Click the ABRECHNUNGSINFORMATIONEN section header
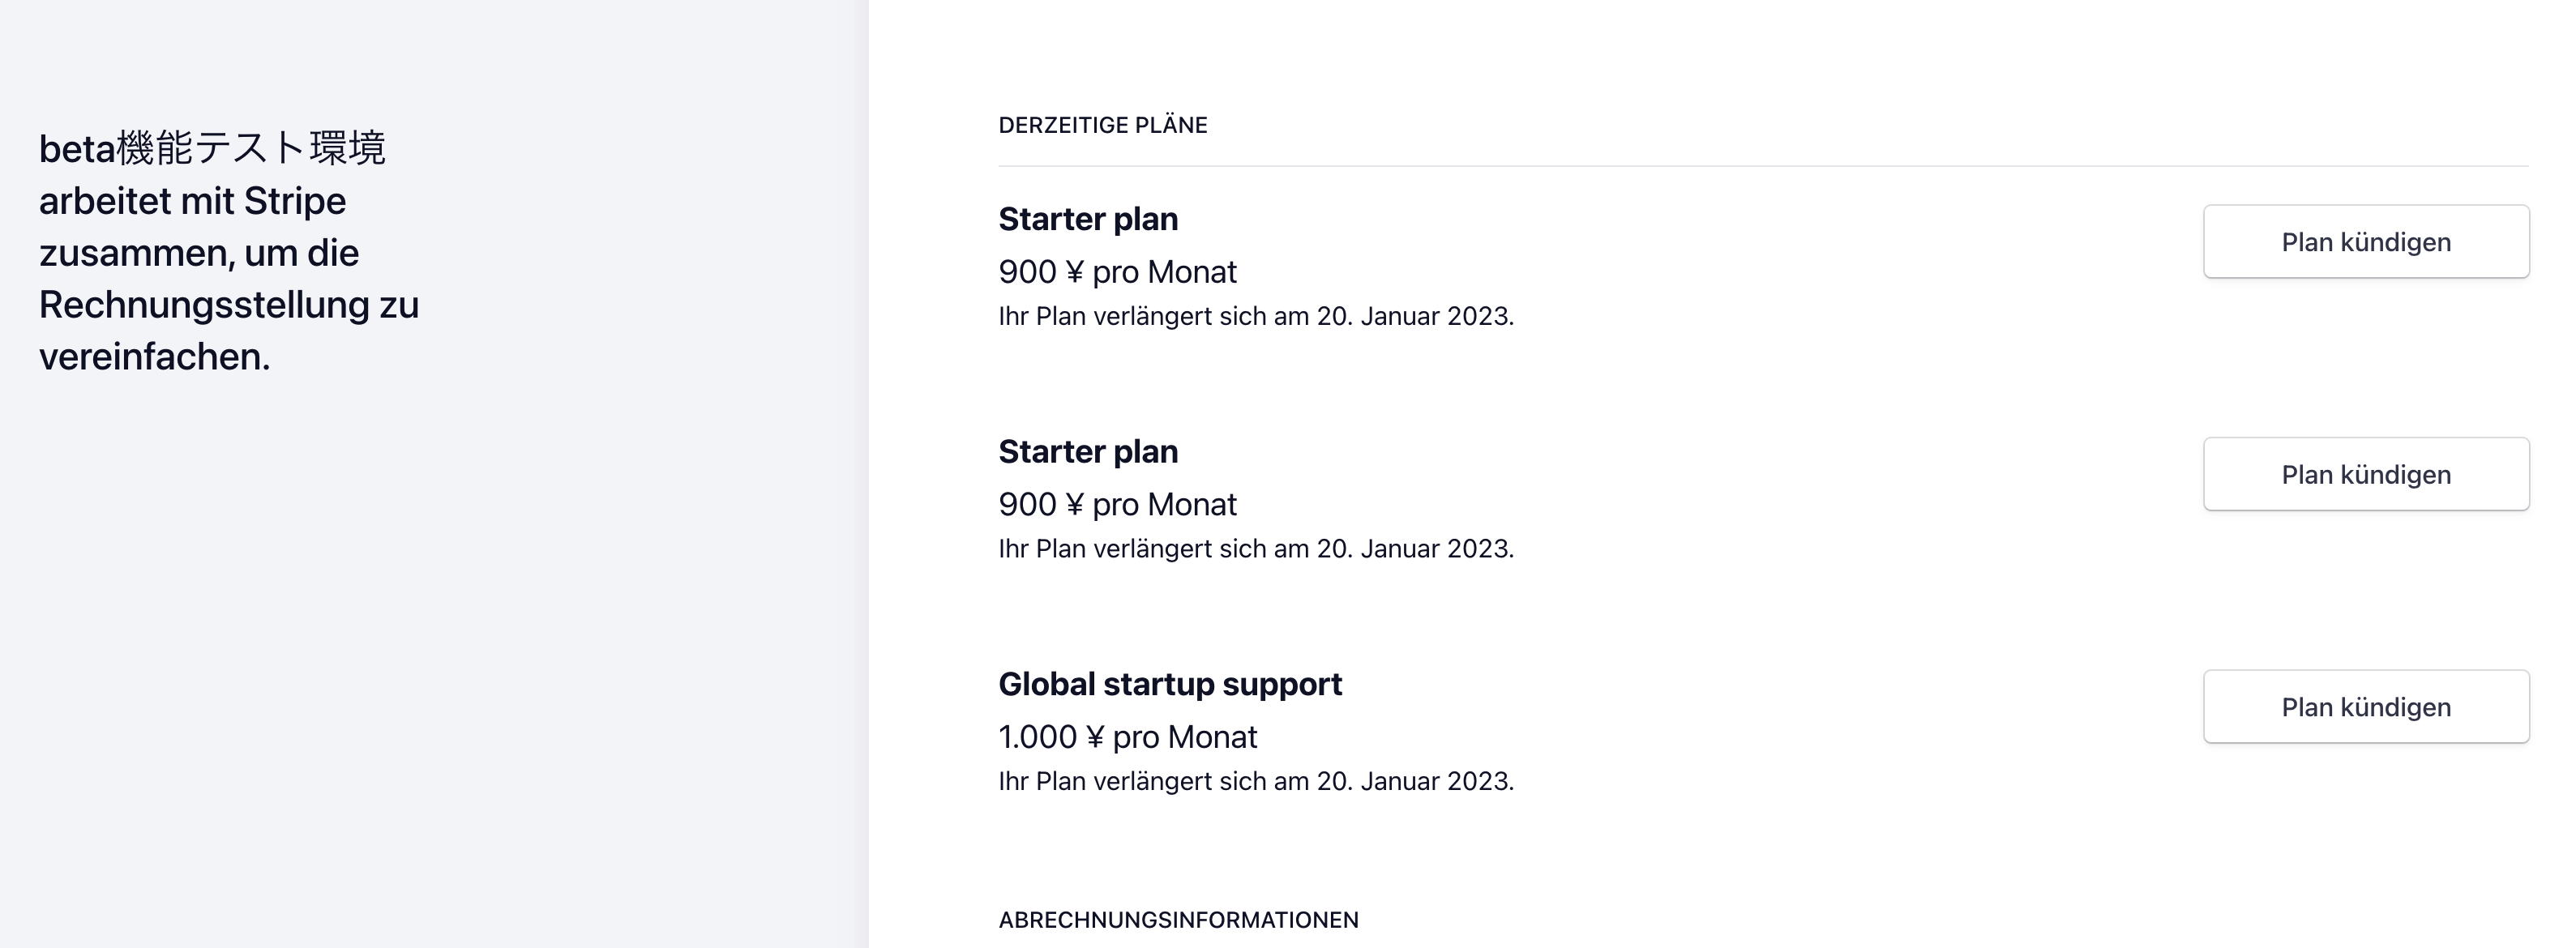The image size is (2576, 948). point(1179,918)
